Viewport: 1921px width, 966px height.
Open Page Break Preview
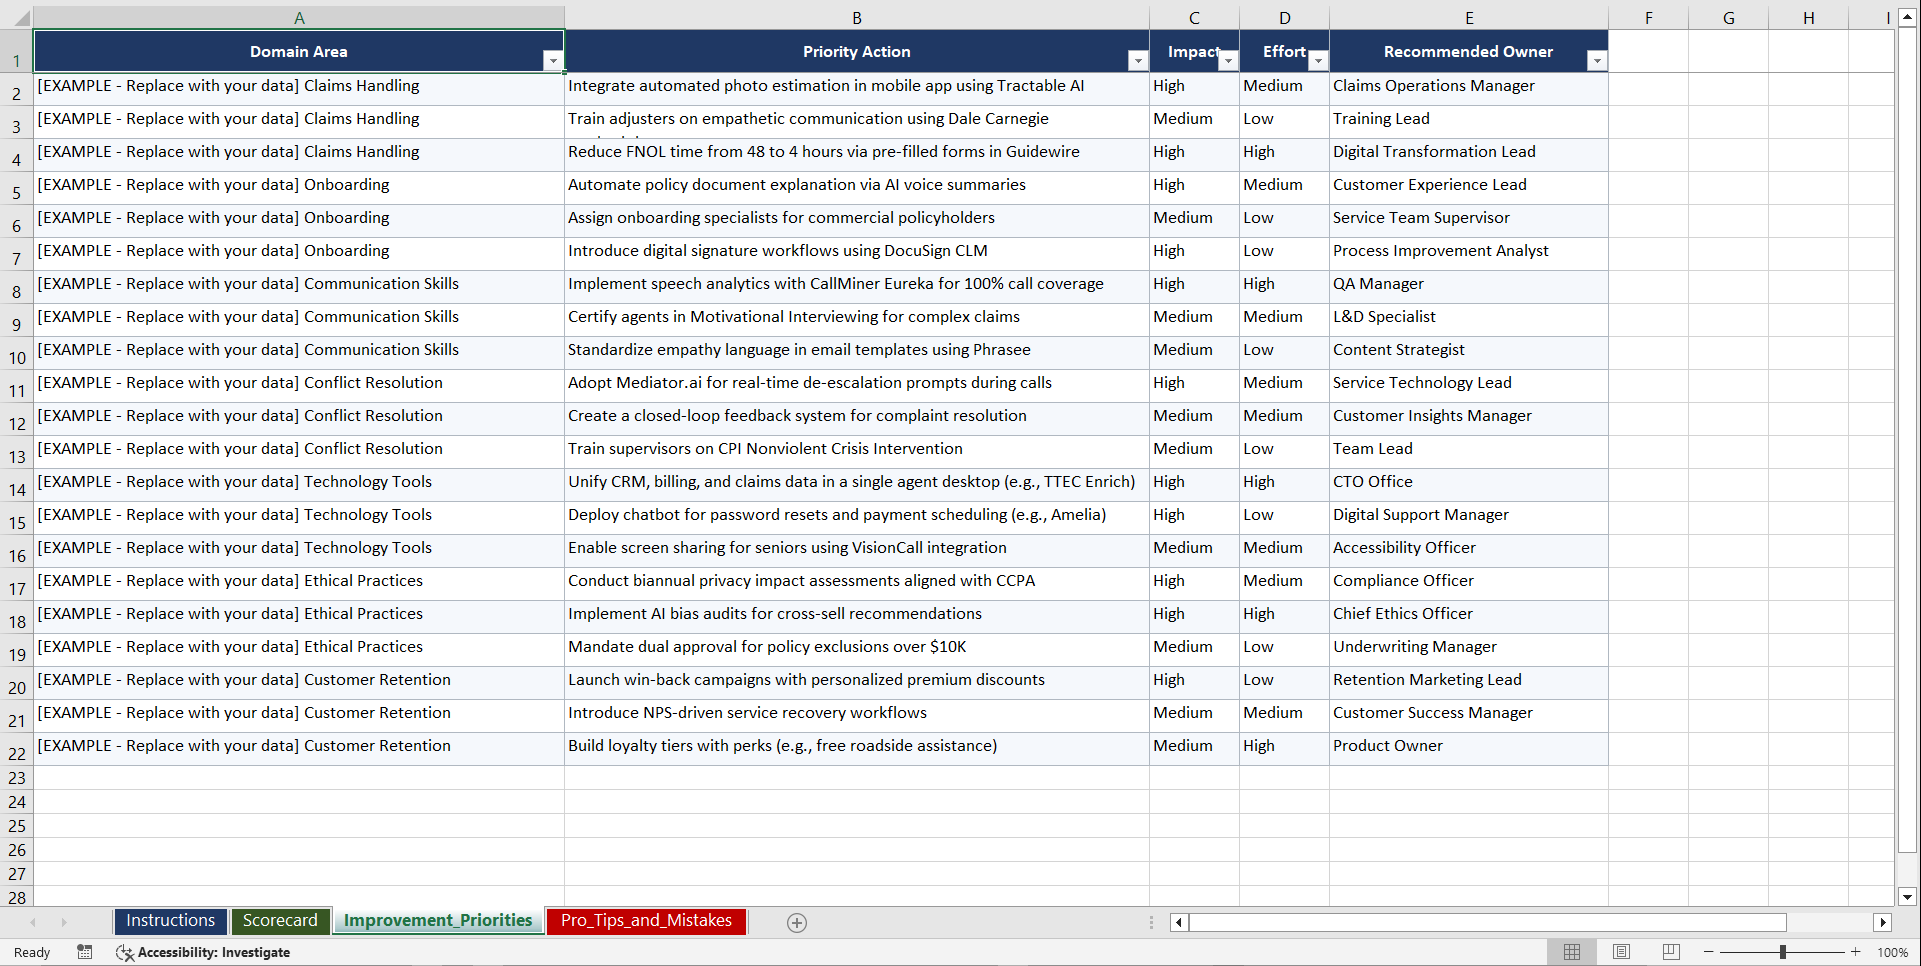[x=1671, y=951]
